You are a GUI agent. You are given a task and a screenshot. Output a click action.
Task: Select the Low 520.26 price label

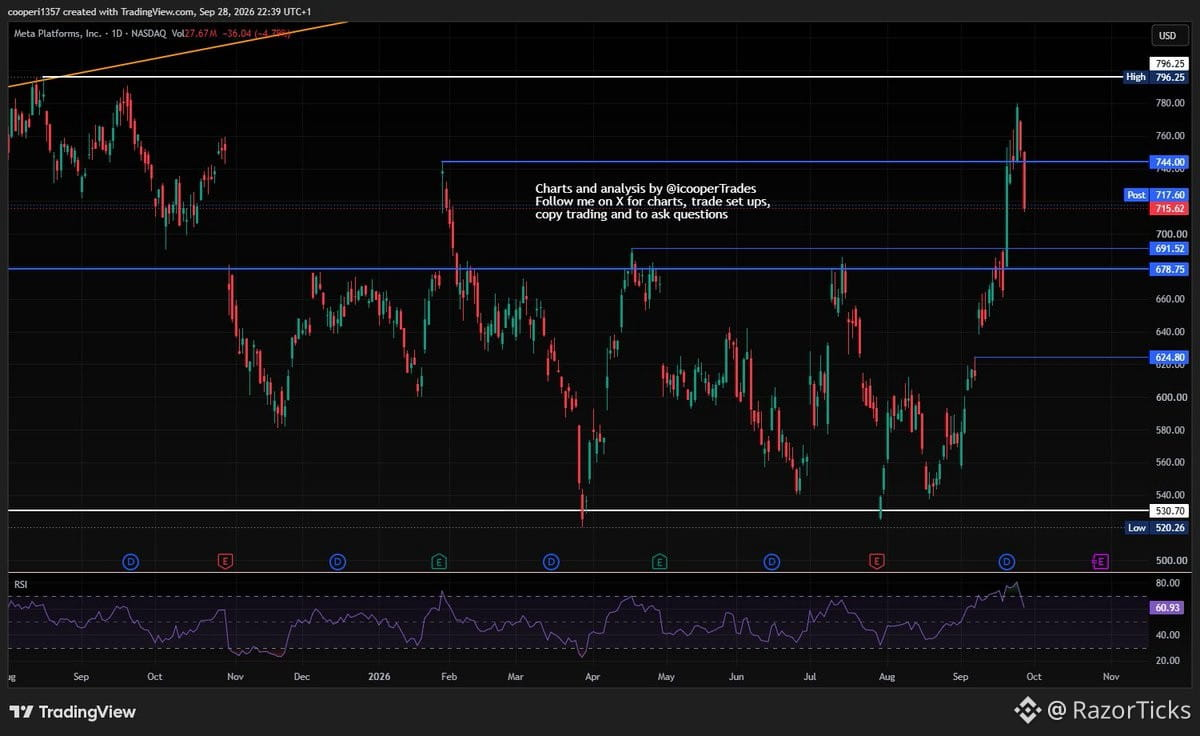point(1154,527)
